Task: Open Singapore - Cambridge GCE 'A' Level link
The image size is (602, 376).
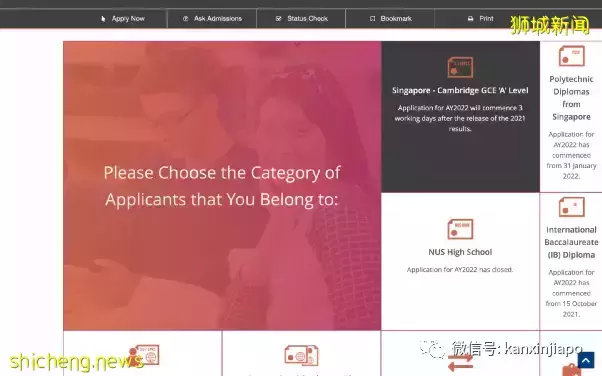Action: tap(460, 90)
